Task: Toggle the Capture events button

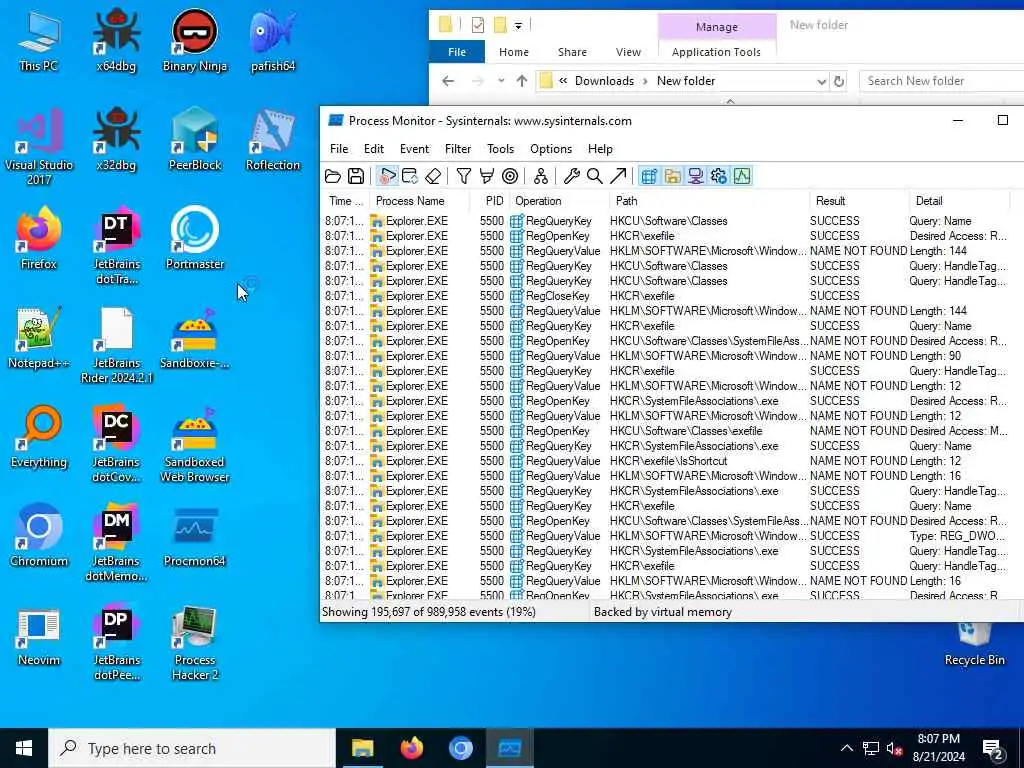Action: coord(387,176)
